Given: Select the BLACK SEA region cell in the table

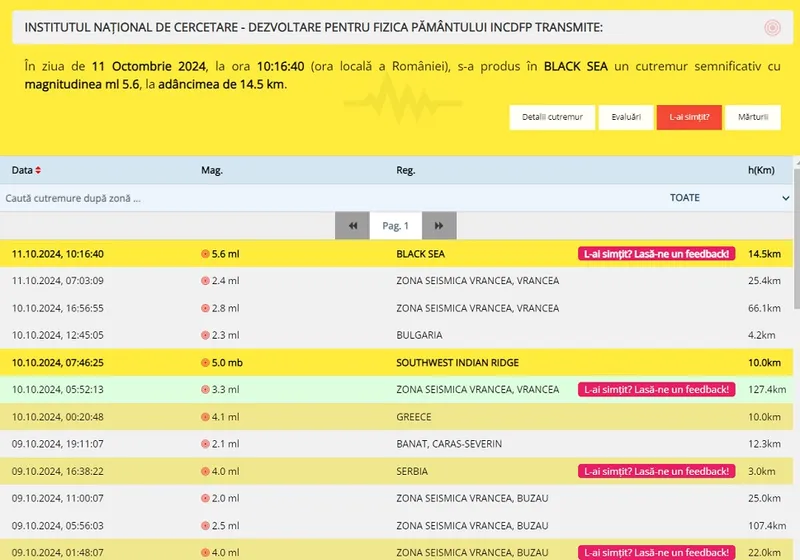Looking at the screenshot, I should [420, 254].
